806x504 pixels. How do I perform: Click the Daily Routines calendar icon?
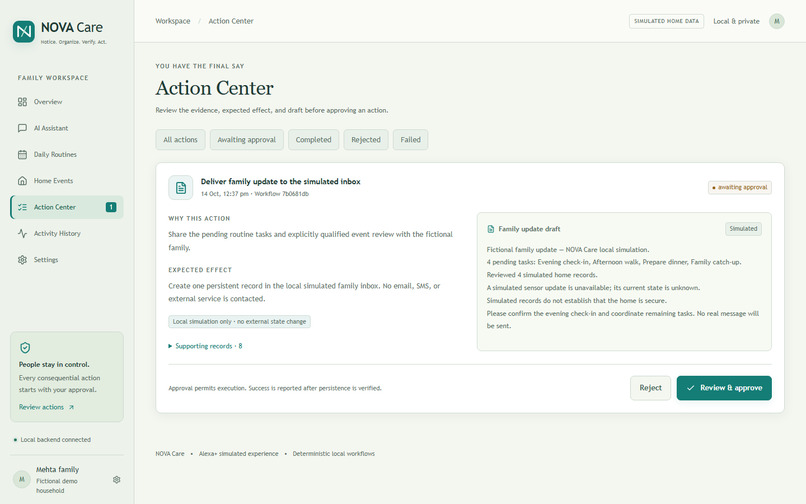[x=22, y=154]
